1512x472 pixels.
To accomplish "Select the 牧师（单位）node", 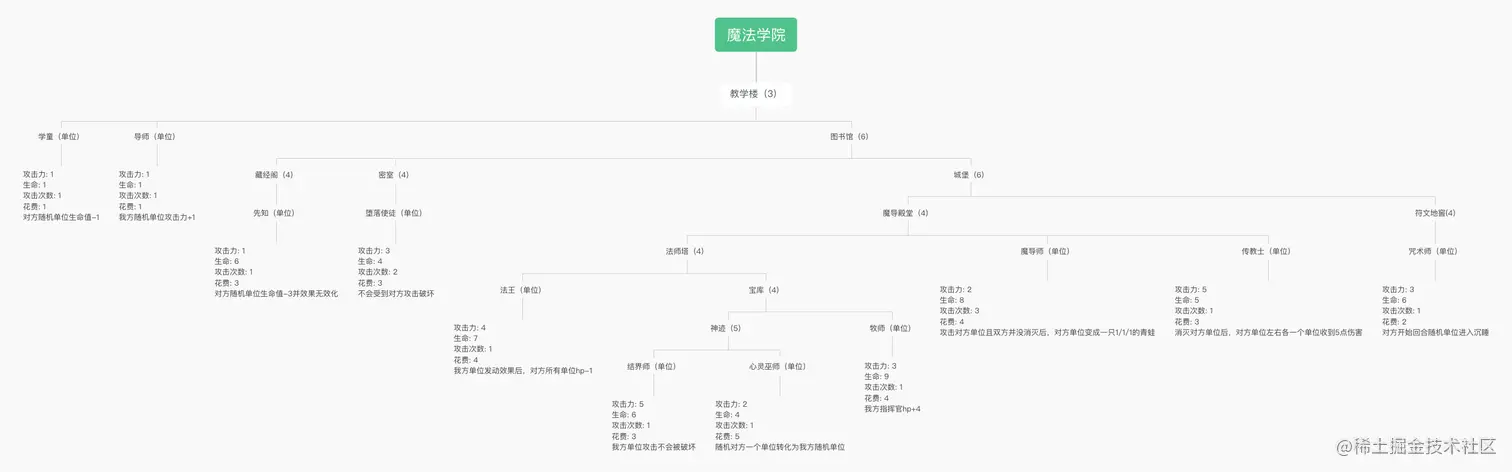I will point(891,328).
